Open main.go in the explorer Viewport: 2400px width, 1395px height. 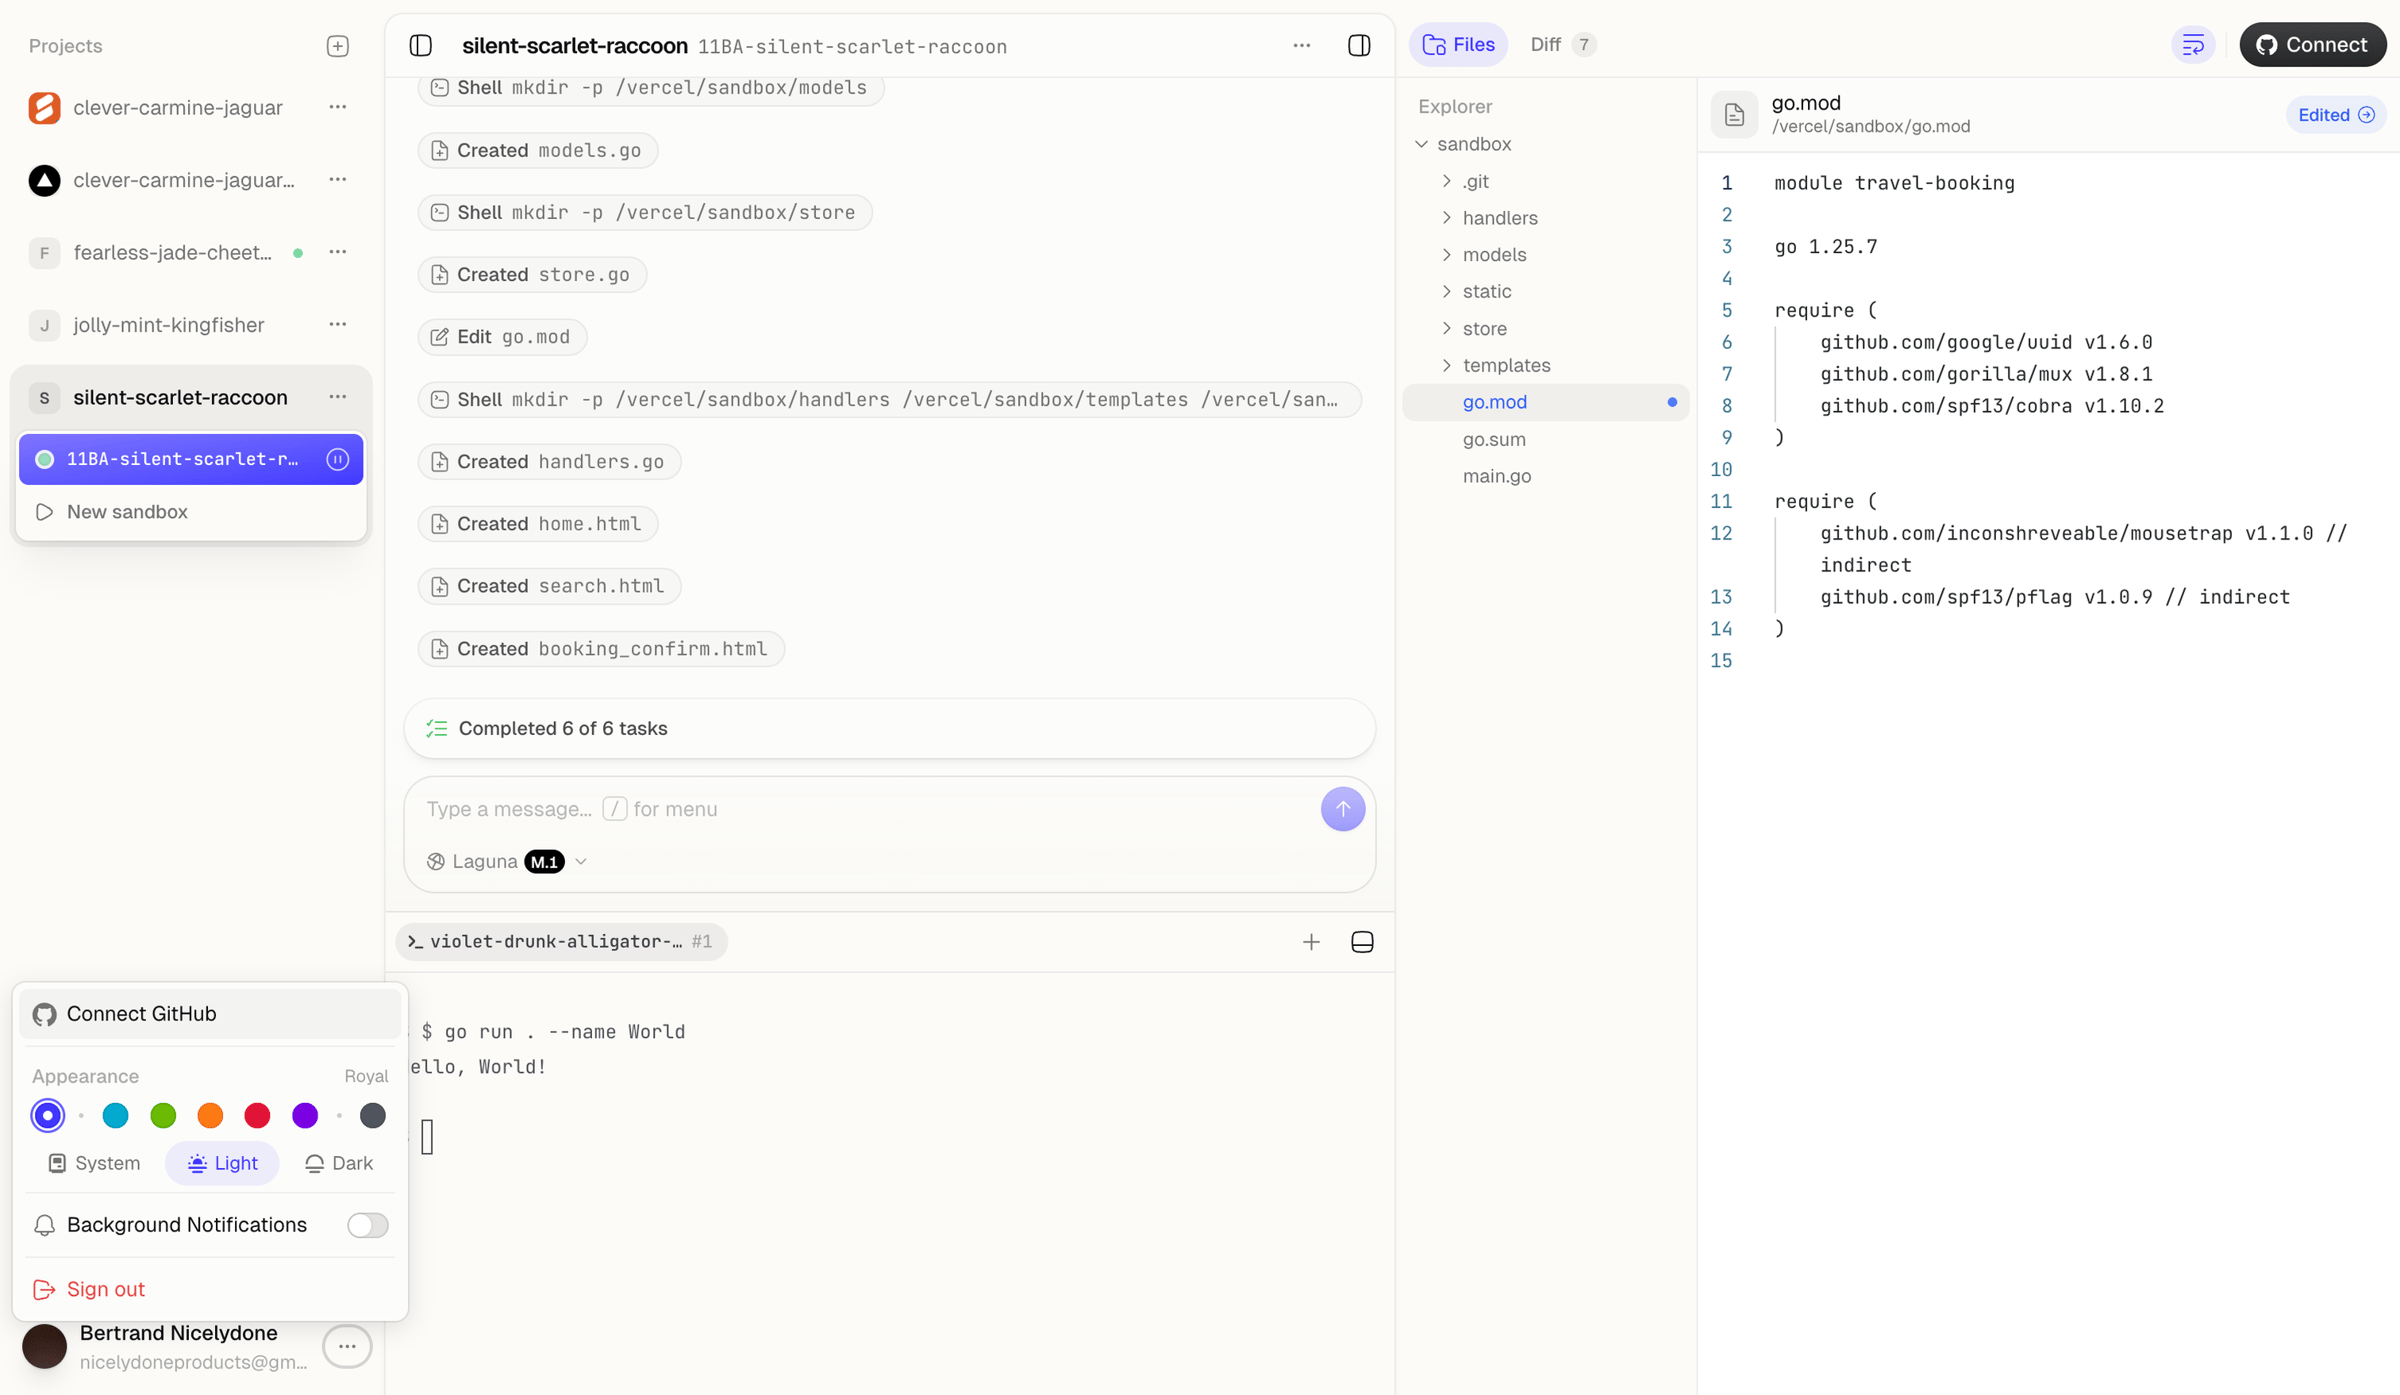click(1497, 476)
